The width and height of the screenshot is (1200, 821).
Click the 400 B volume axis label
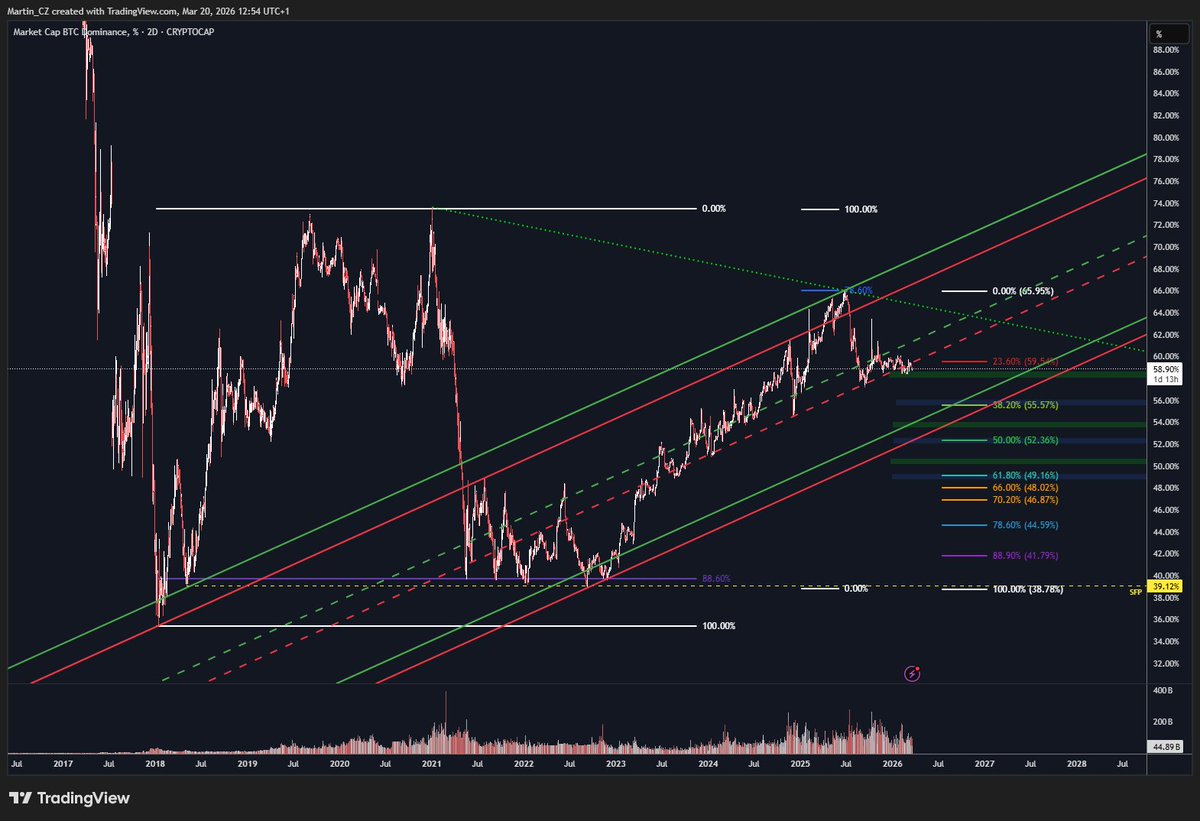[1164, 691]
